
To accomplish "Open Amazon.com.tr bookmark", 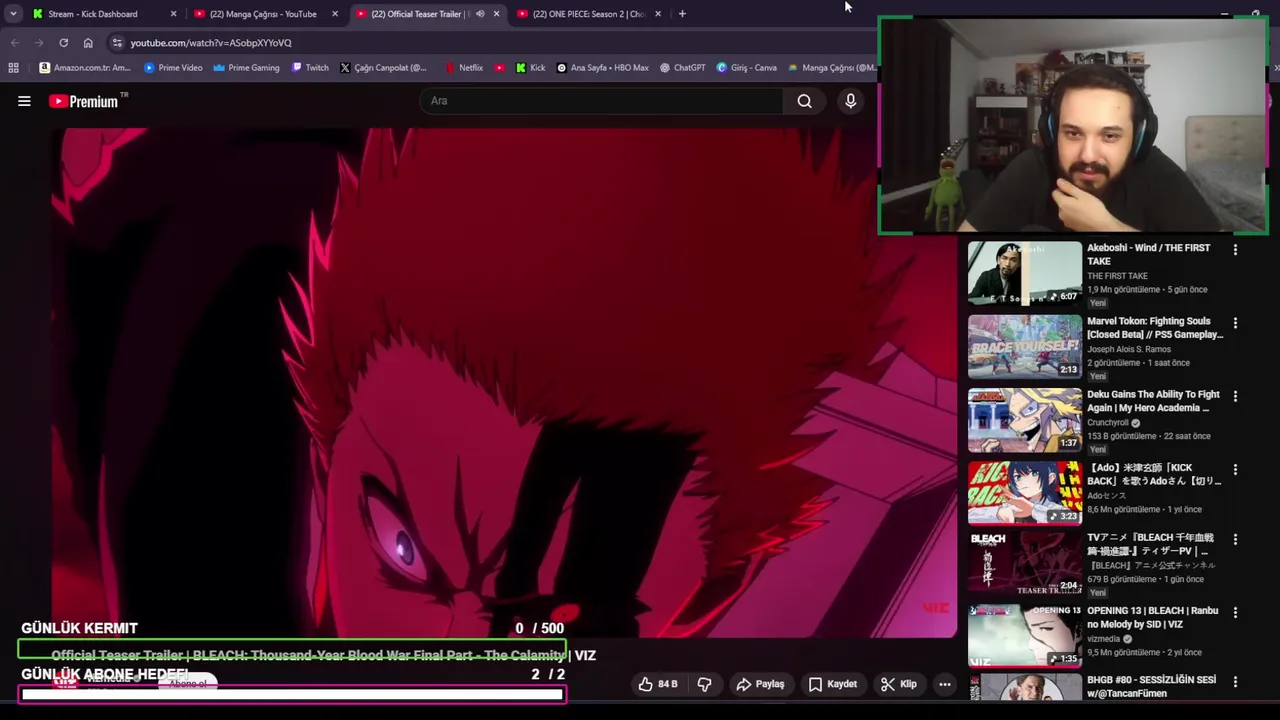I will pyautogui.click(x=85, y=68).
